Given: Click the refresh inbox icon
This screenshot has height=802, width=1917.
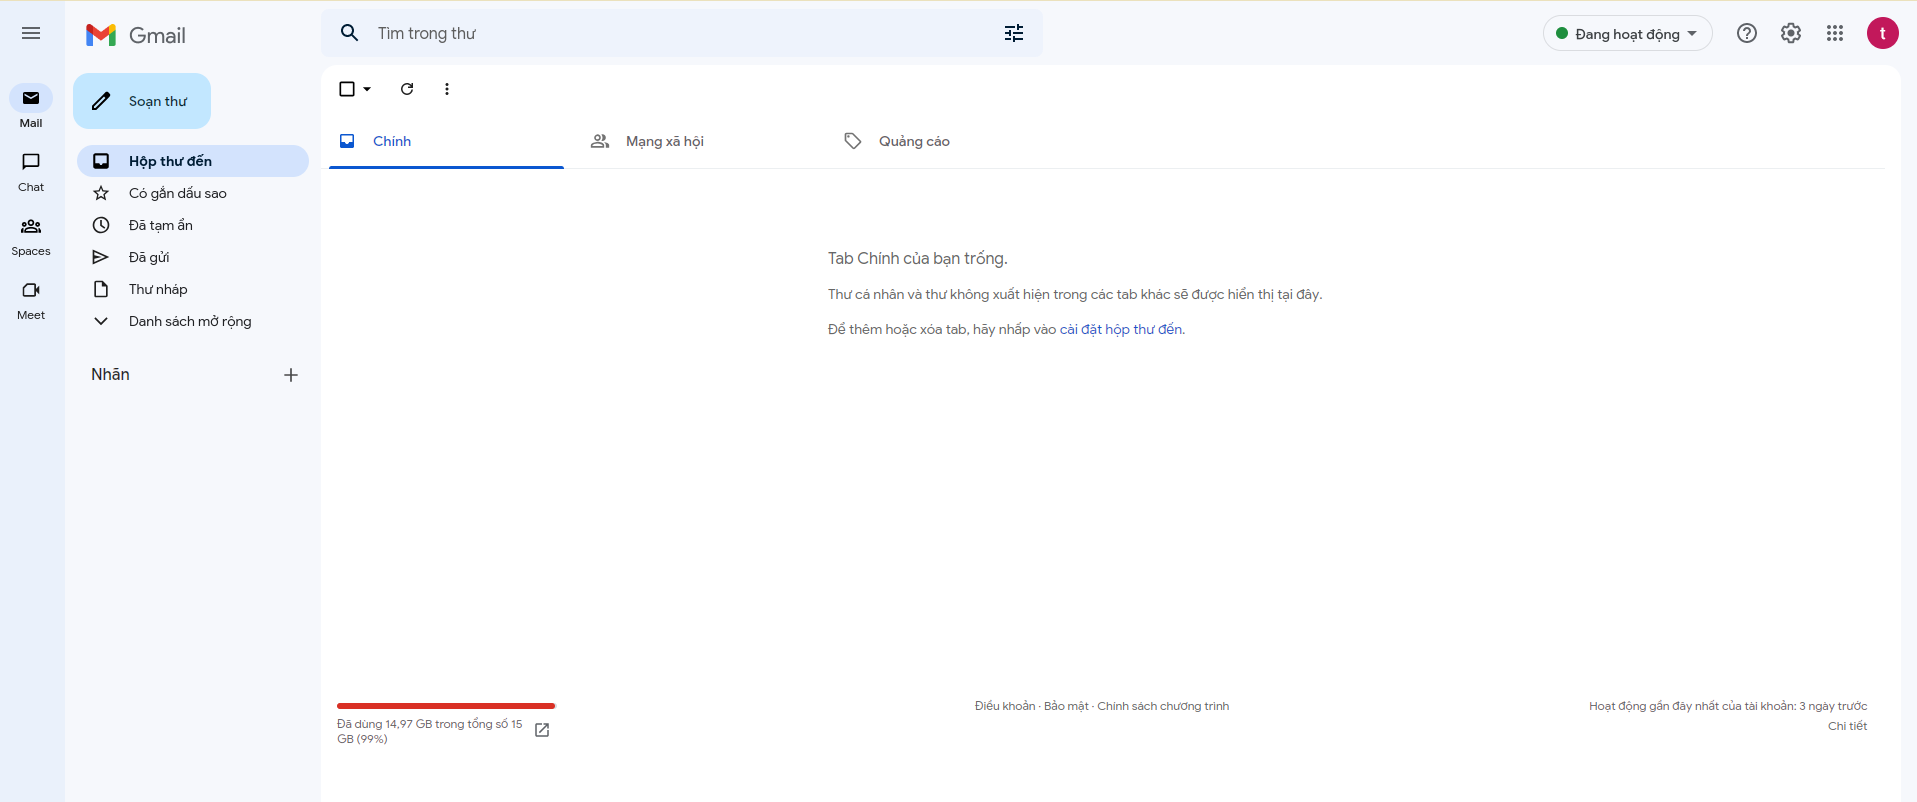Looking at the screenshot, I should pos(407,89).
